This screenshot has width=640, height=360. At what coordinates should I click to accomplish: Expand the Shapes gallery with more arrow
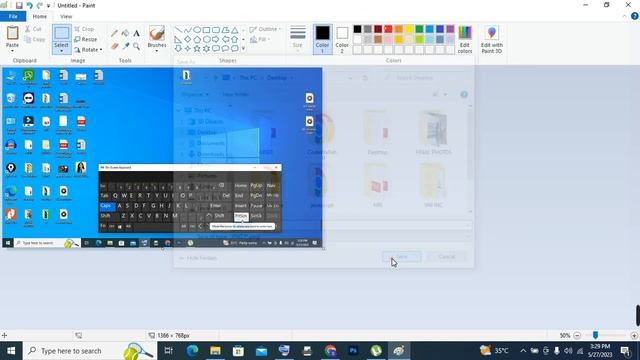pos(244,49)
